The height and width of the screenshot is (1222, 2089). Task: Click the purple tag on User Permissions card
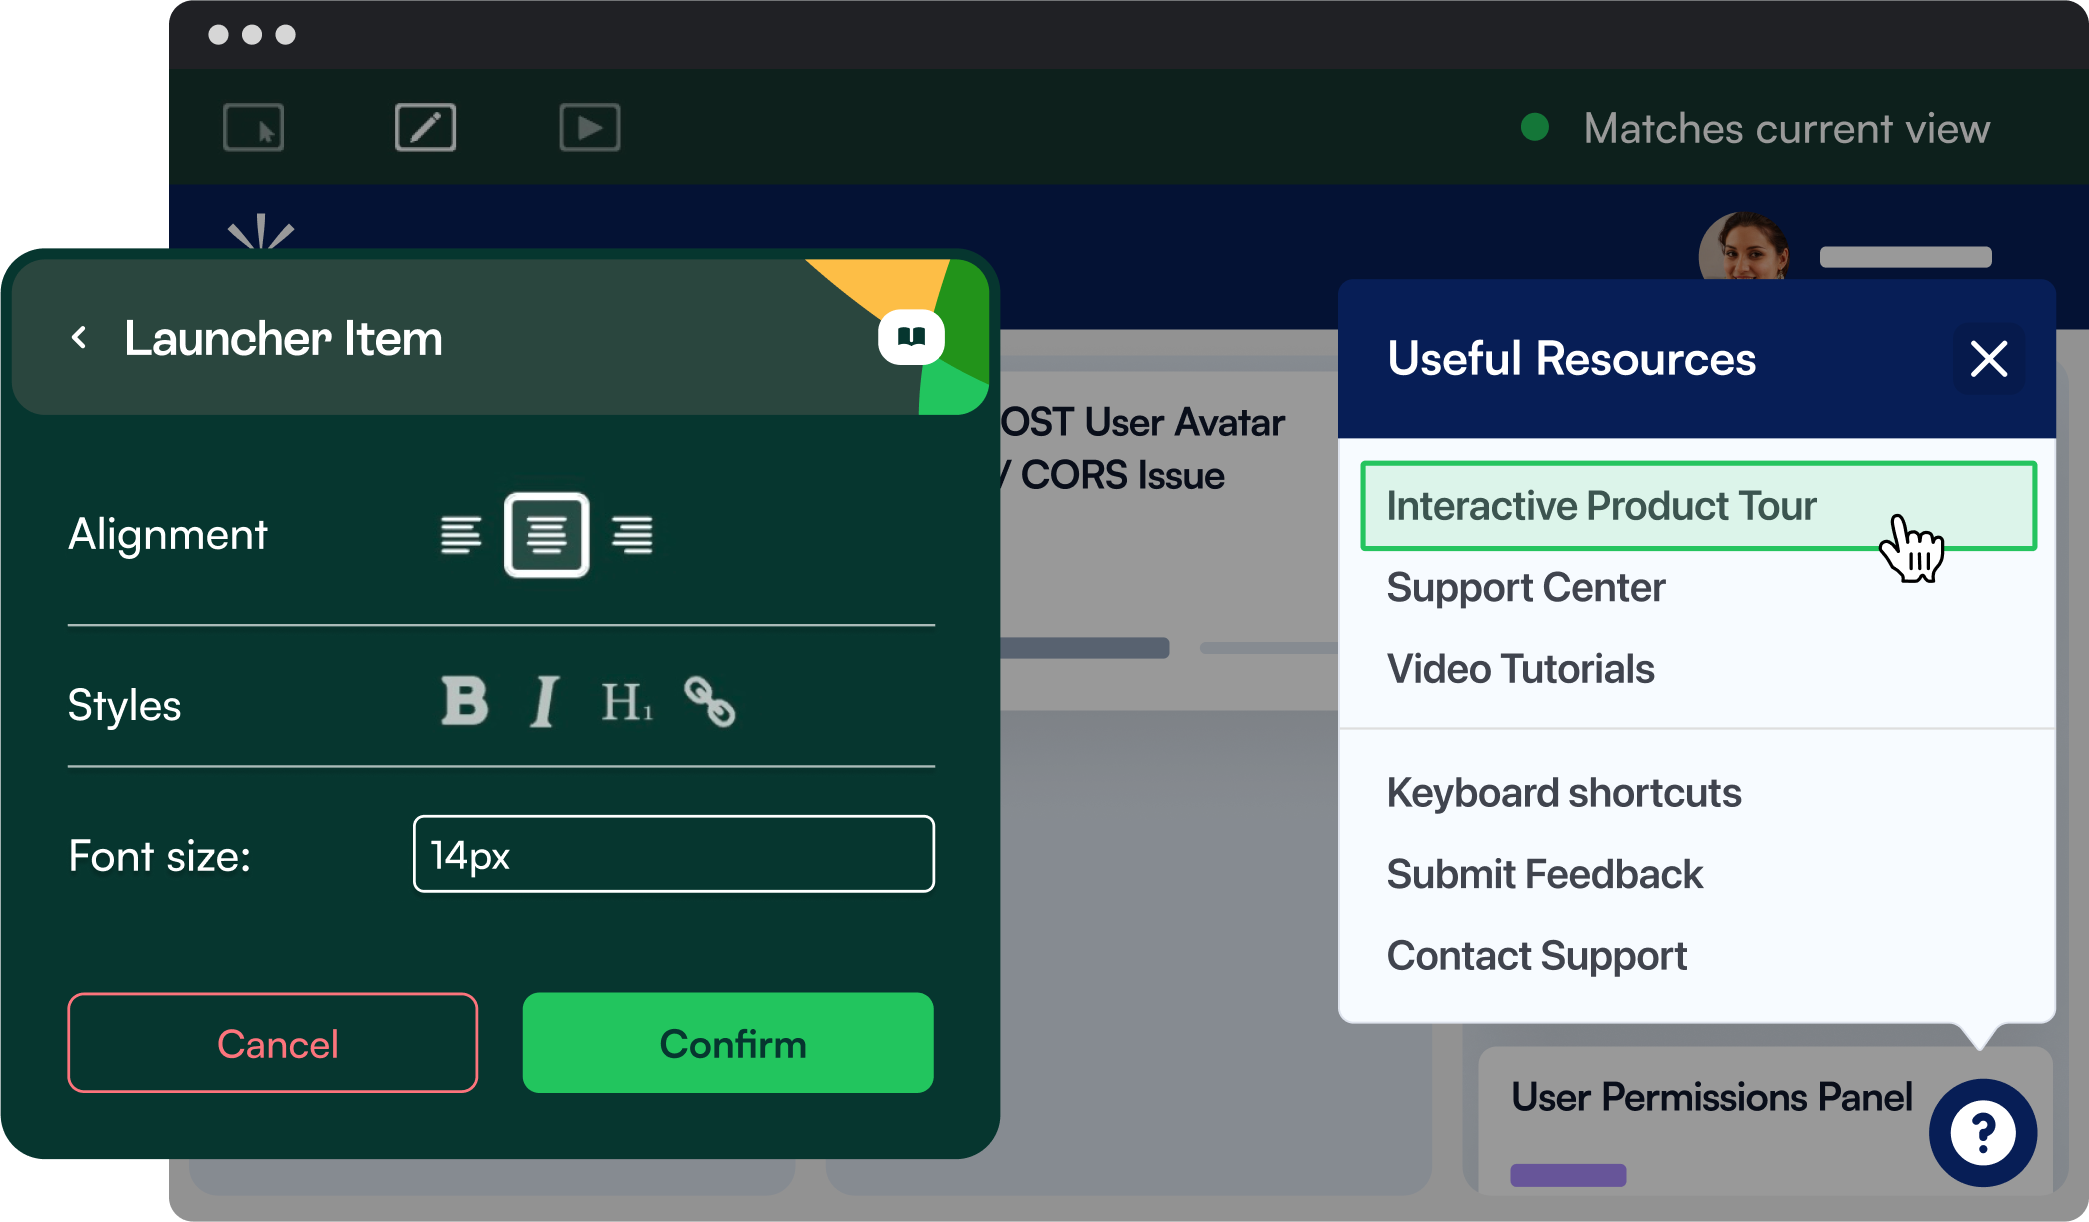click(1568, 1175)
